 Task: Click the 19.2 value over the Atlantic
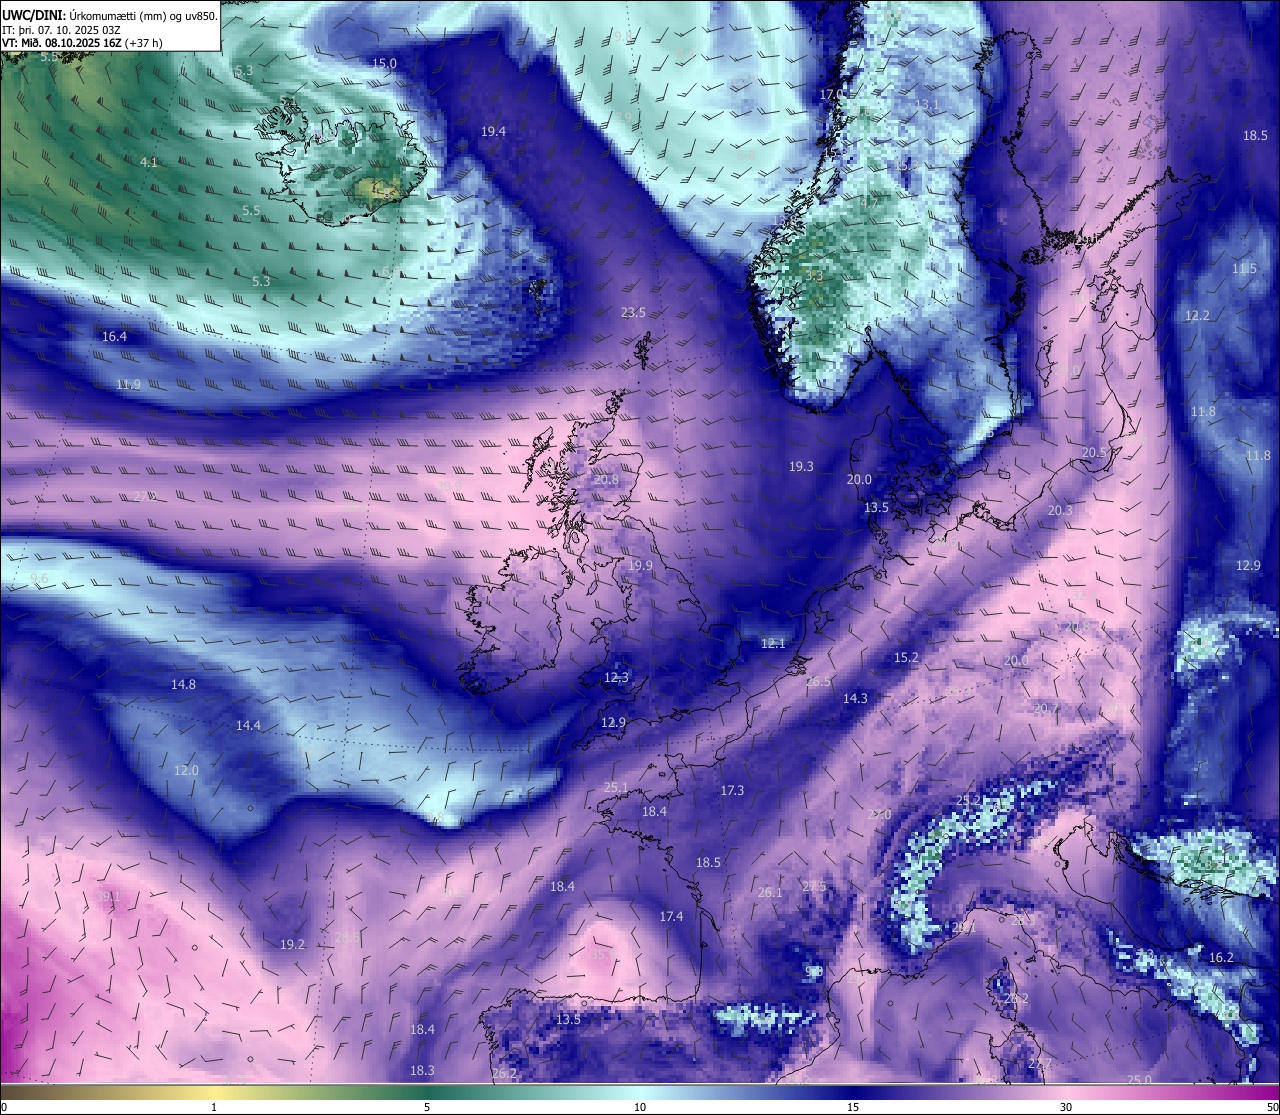[292, 944]
